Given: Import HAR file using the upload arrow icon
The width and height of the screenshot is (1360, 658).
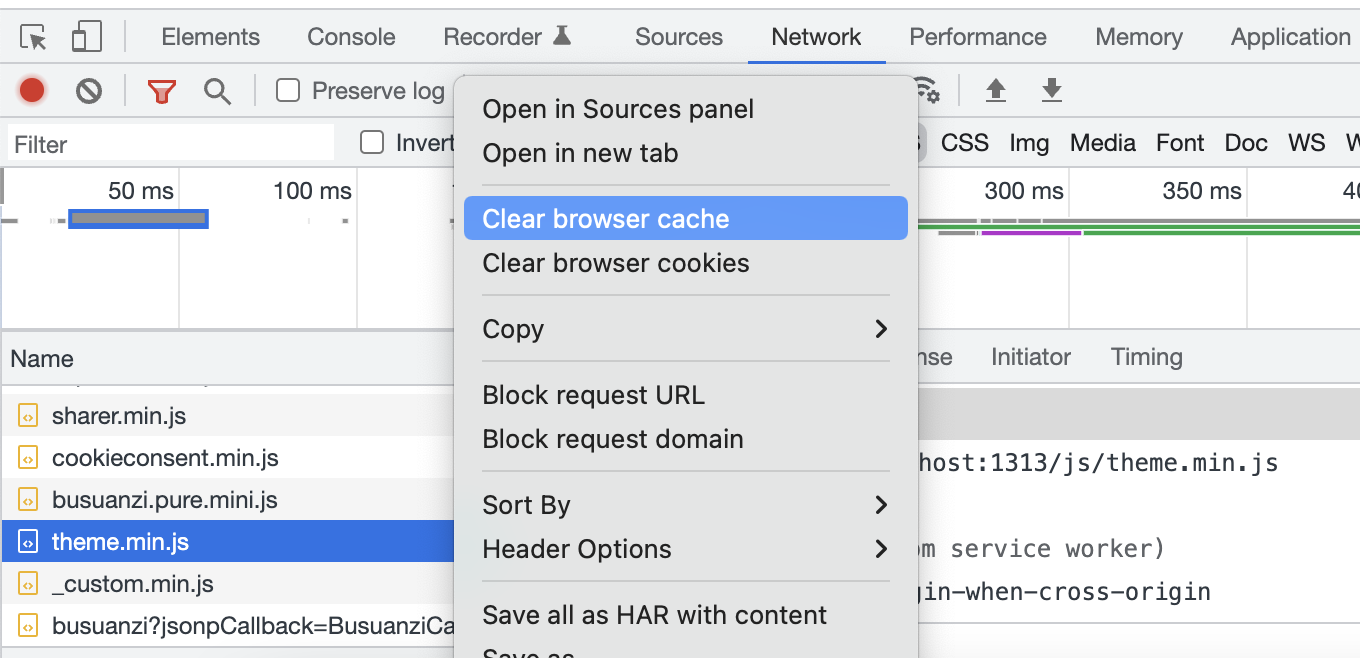Looking at the screenshot, I should pos(996,90).
